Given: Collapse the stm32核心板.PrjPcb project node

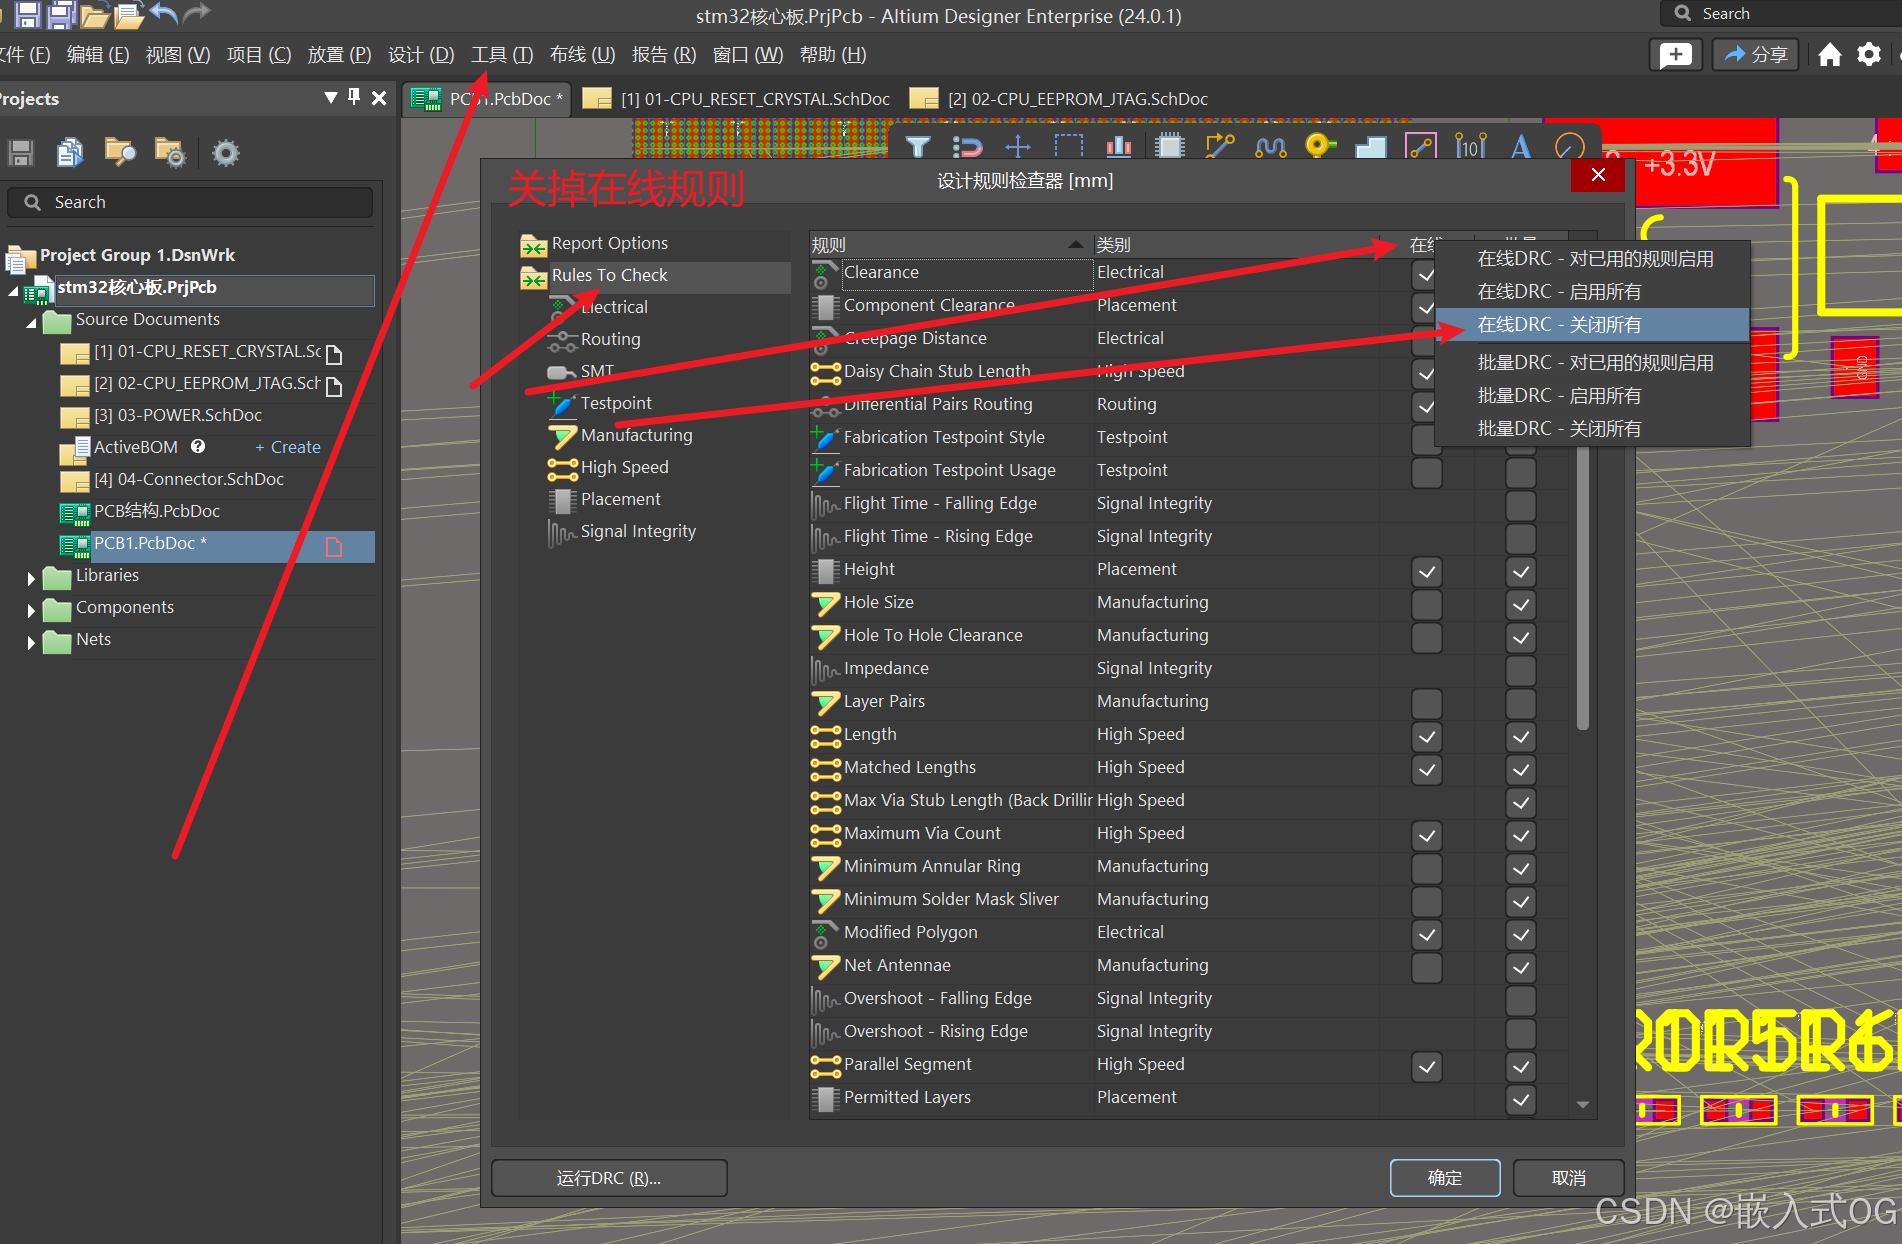Looking at the screenshot, I should pos(13,290).
